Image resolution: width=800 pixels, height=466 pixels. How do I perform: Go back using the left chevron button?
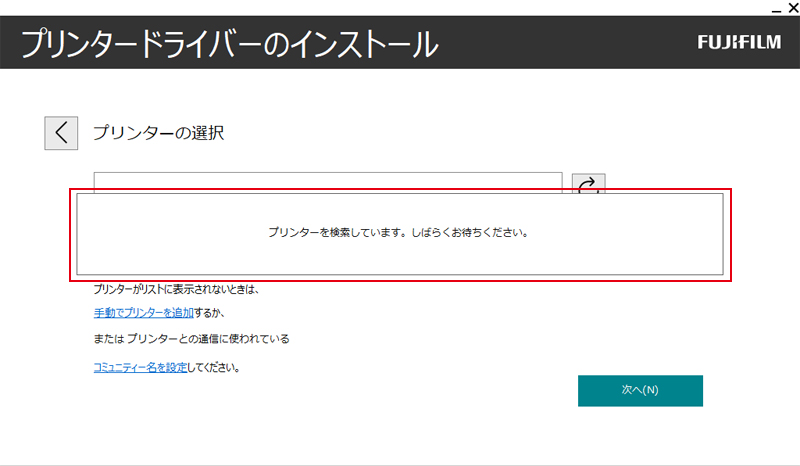click(61, 133)
